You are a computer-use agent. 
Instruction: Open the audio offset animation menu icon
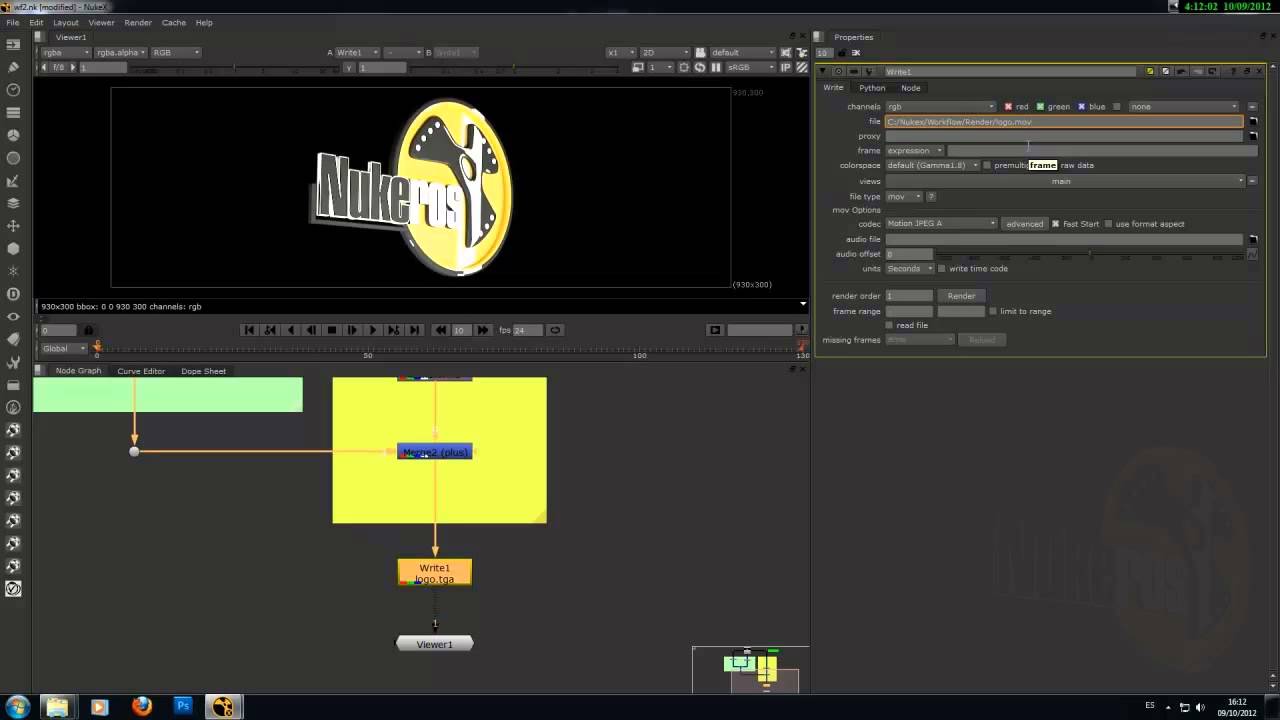coord(1252,254)
